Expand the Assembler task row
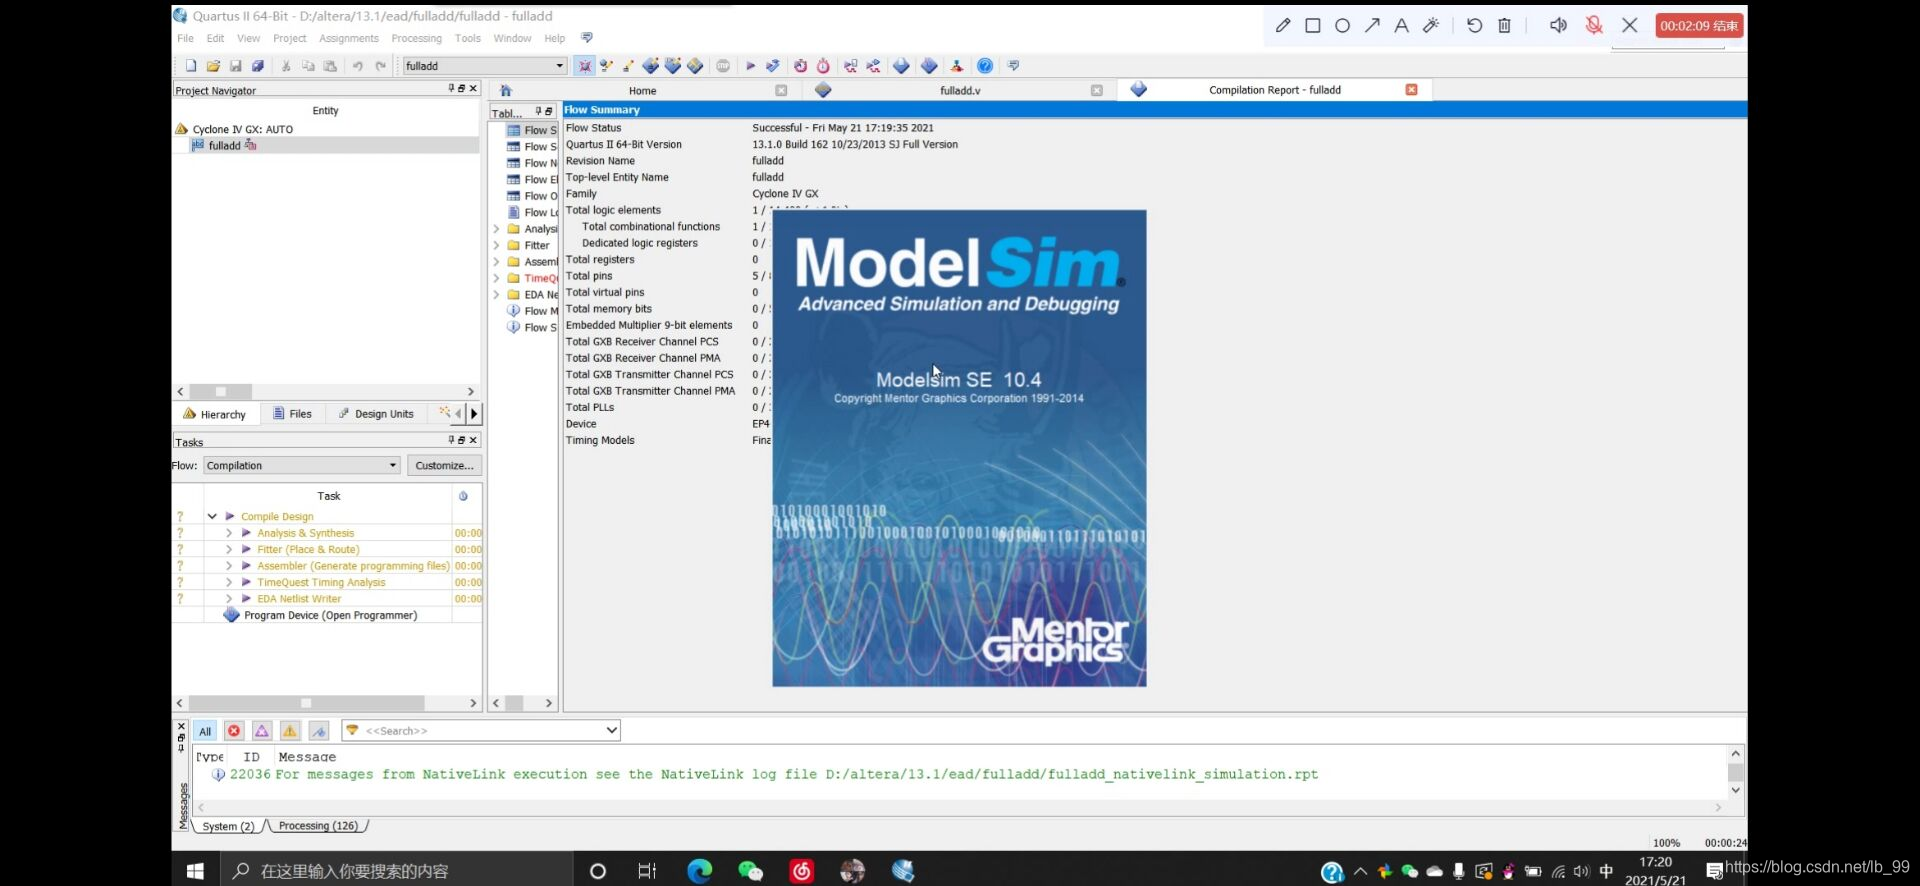This screenshot has height=886, width=1920. coord(229,566)
